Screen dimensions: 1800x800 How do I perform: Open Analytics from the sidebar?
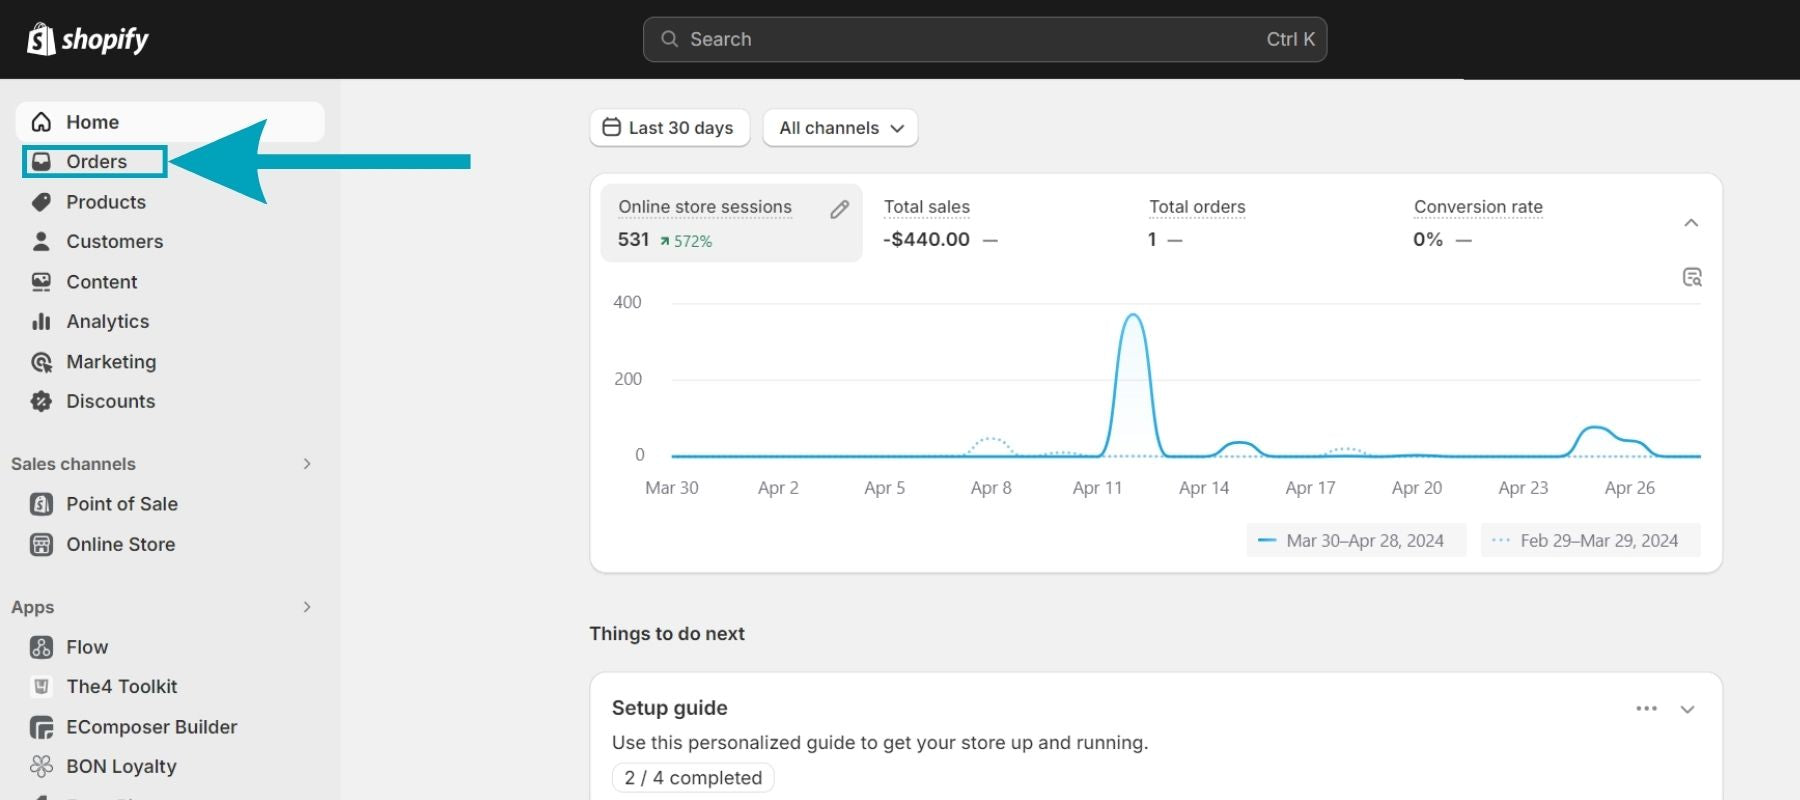(107, 322)
